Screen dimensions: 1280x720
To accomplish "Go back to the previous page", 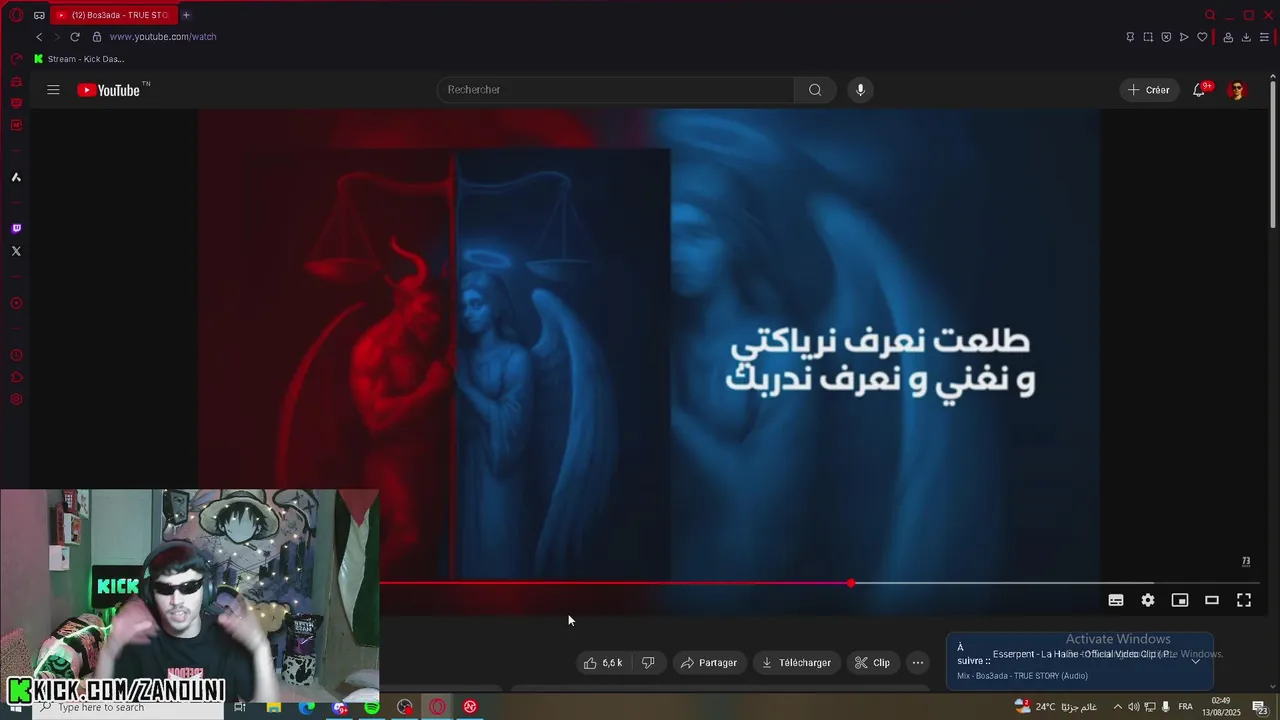I will click(39, 37).
